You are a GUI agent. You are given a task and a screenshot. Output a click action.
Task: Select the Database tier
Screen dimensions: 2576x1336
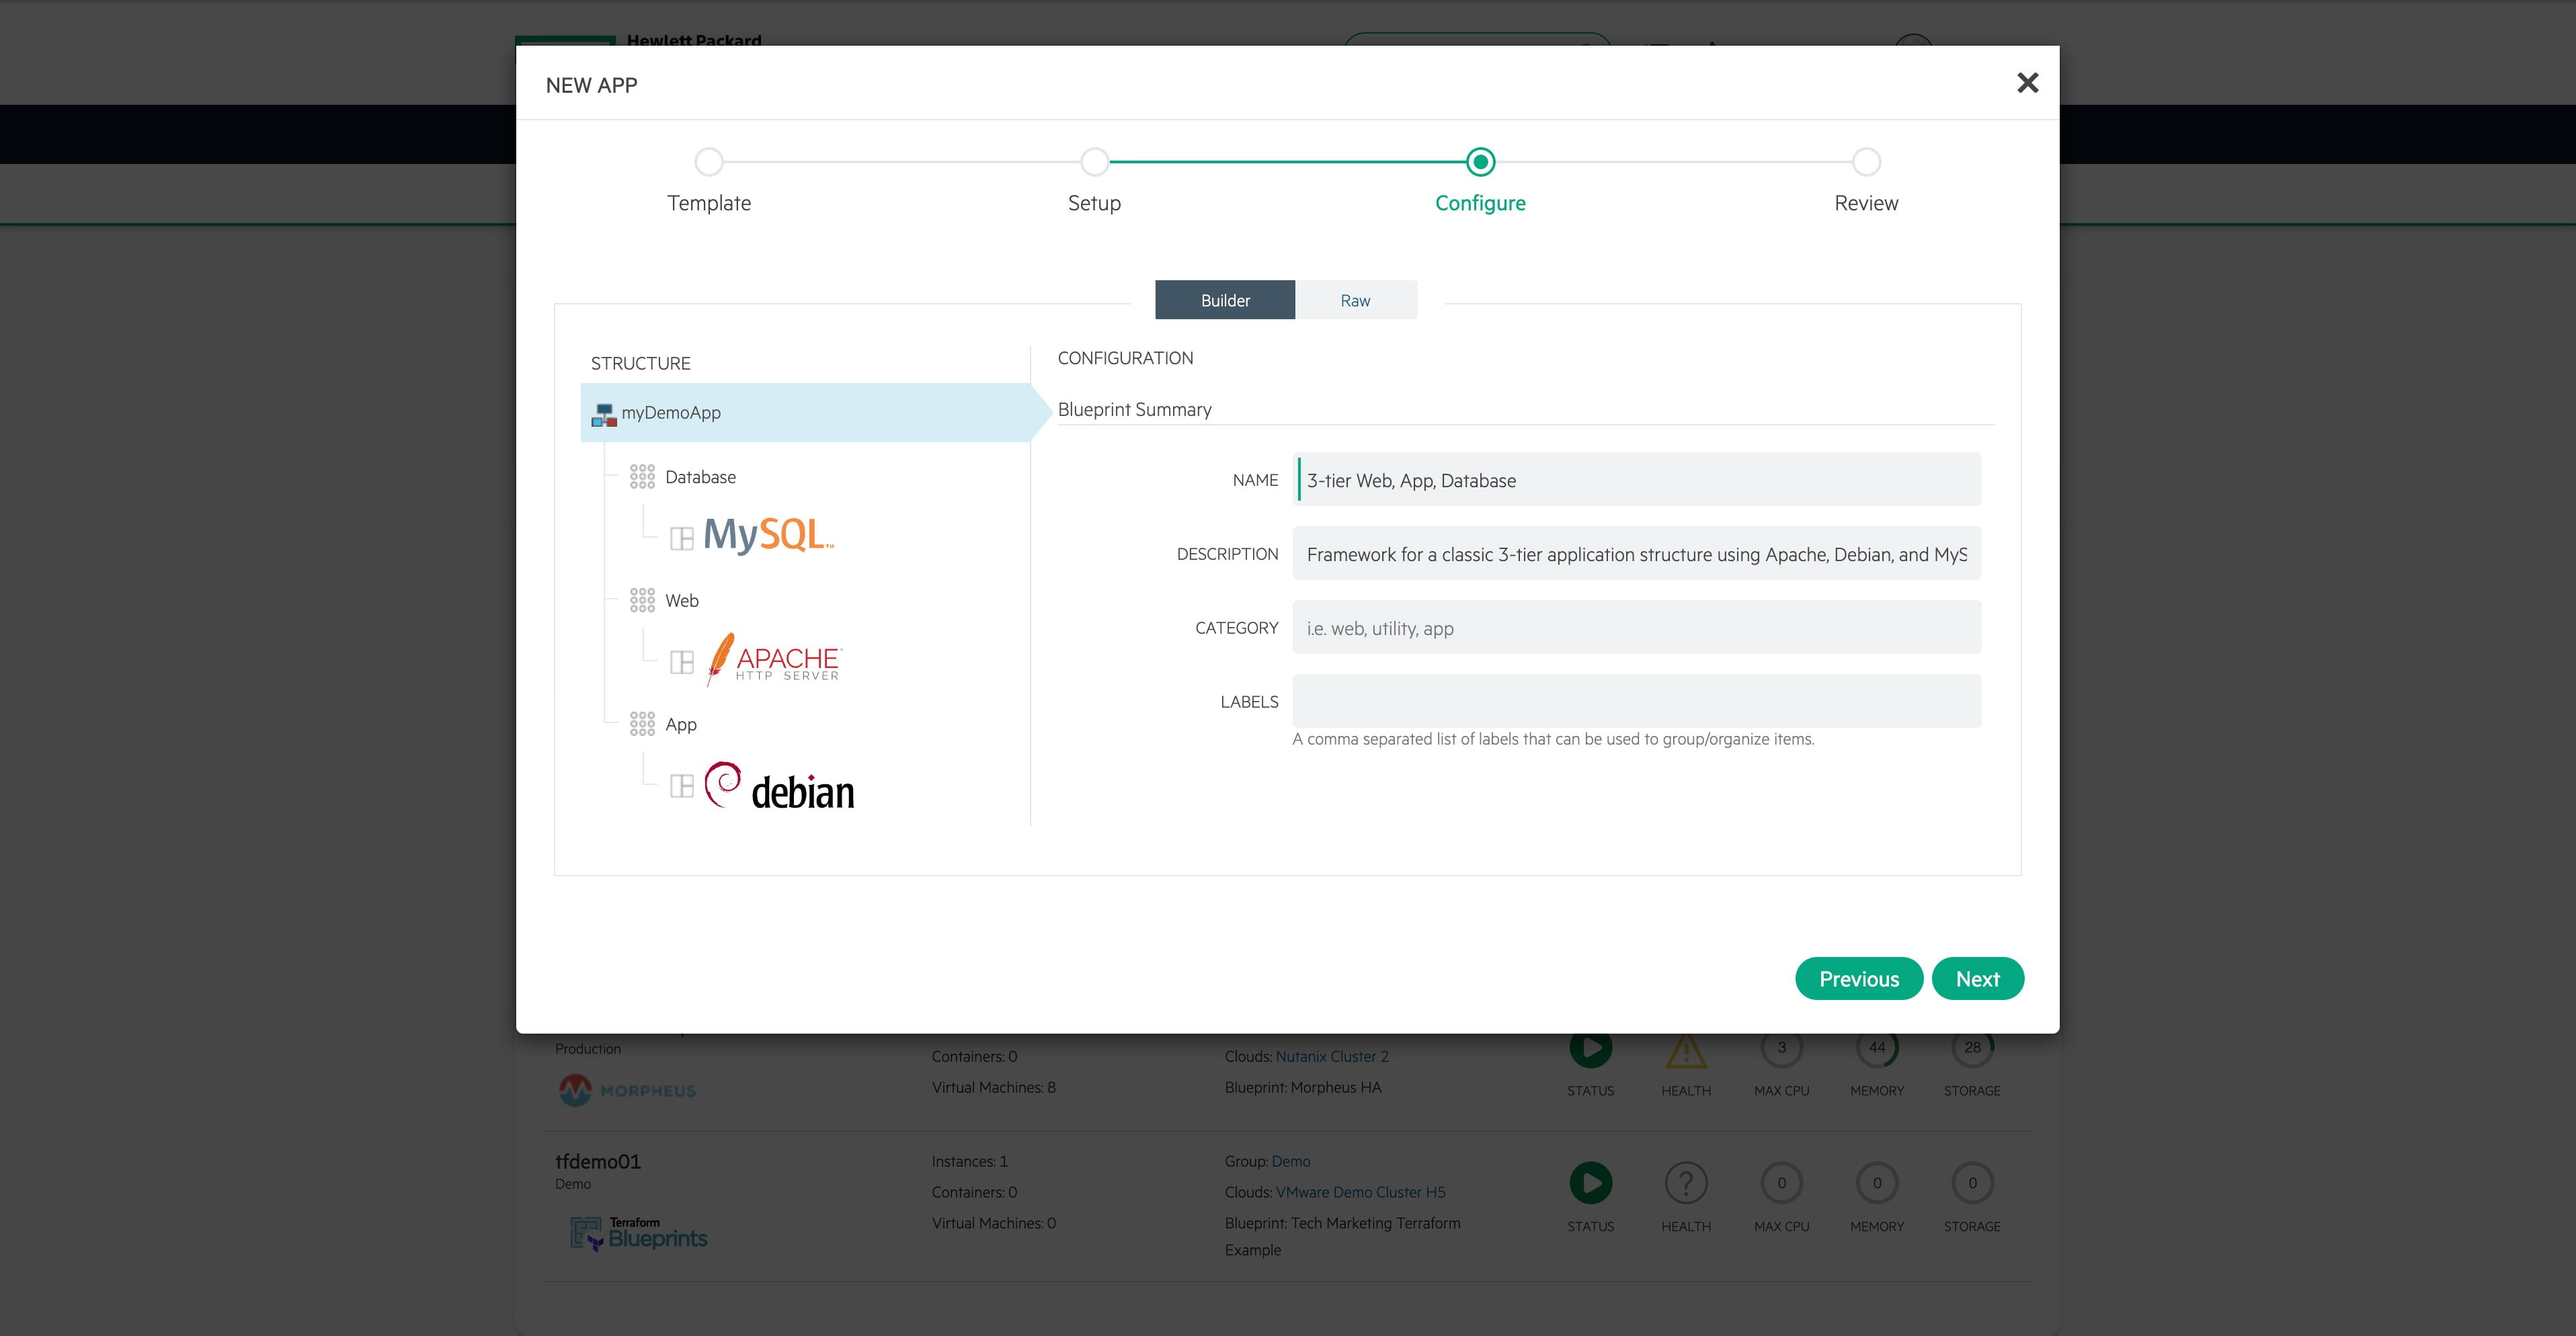click(700, 477)
